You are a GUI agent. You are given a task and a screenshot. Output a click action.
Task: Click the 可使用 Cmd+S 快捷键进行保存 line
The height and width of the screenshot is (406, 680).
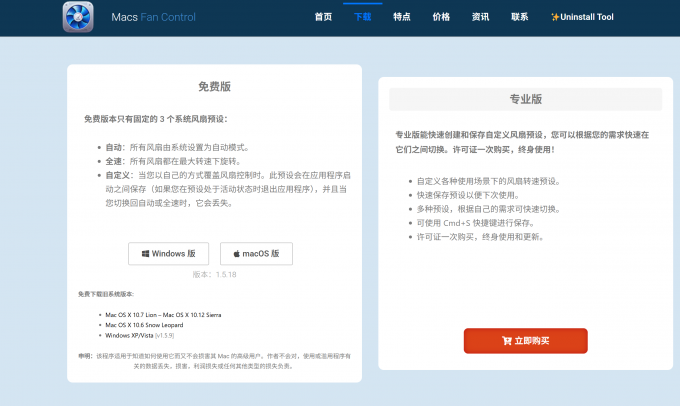(477, 223)
